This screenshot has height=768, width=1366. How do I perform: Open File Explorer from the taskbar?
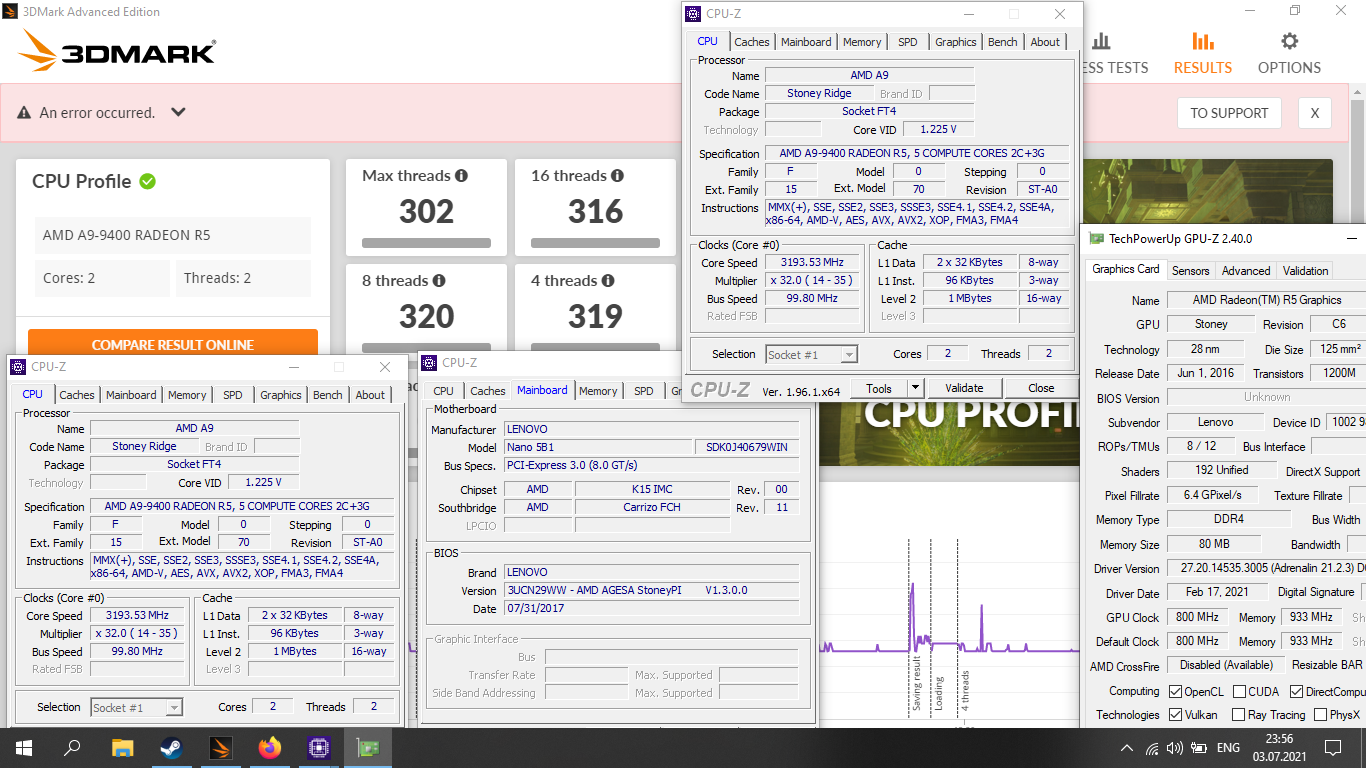tap(122, 747)
